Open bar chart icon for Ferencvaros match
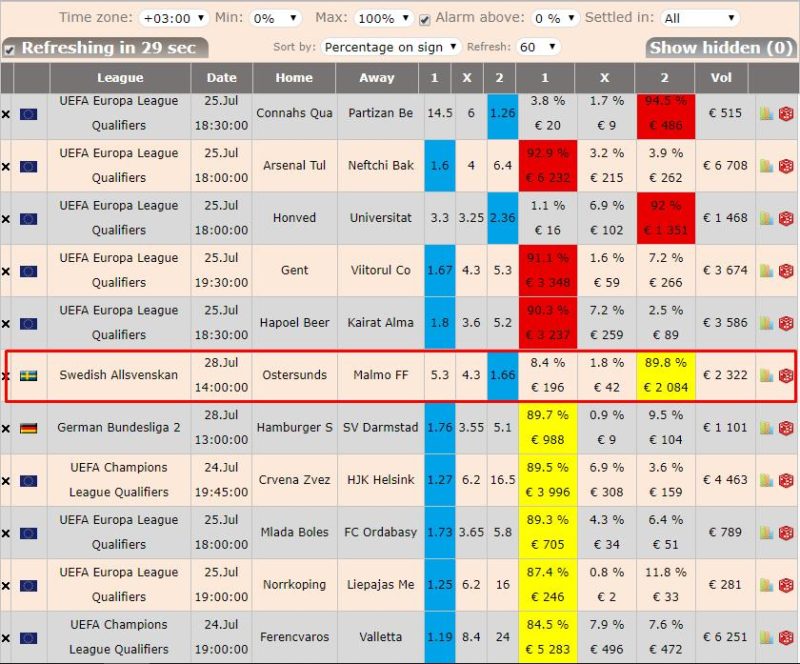The height and width of the screenshot is (664, 800). coord(767,637)
